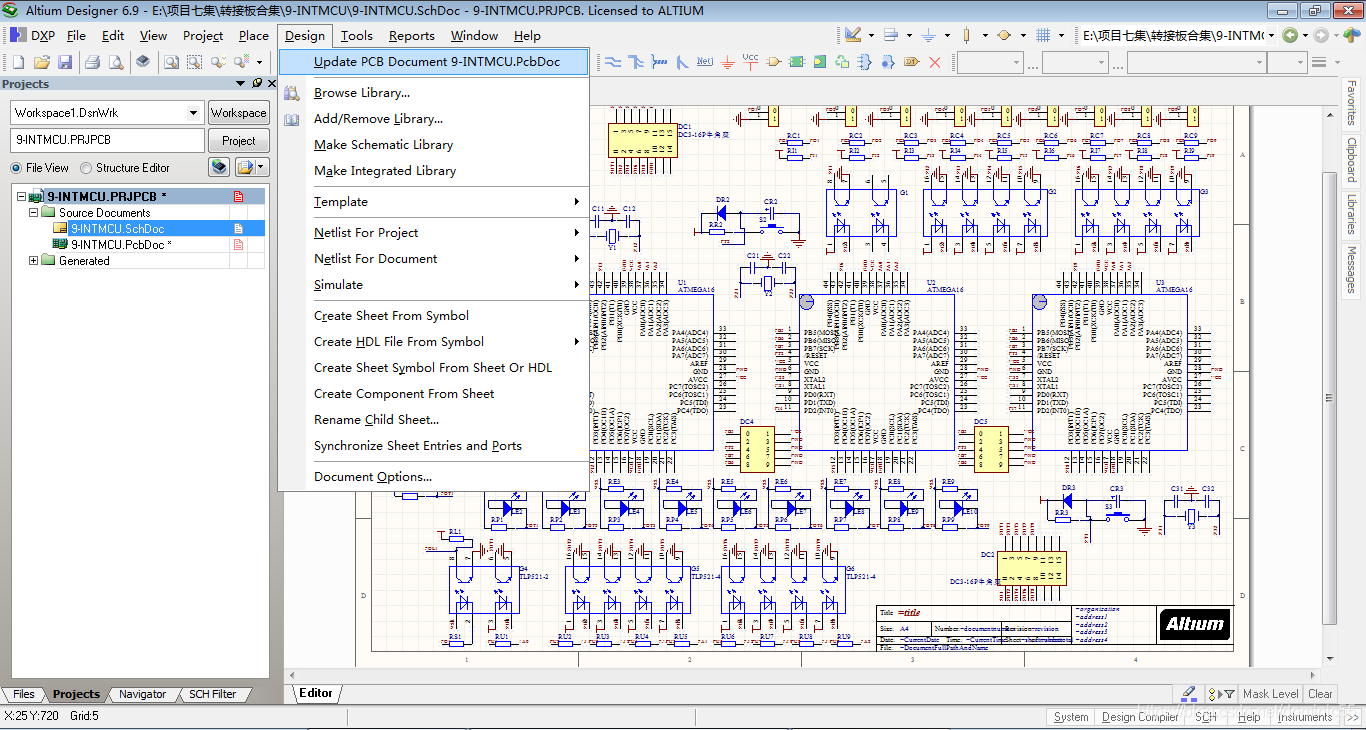1366x730 pixels.
Task: Select 9-INTMCU.PcbDoc in project tree
Action: point(121,245)
